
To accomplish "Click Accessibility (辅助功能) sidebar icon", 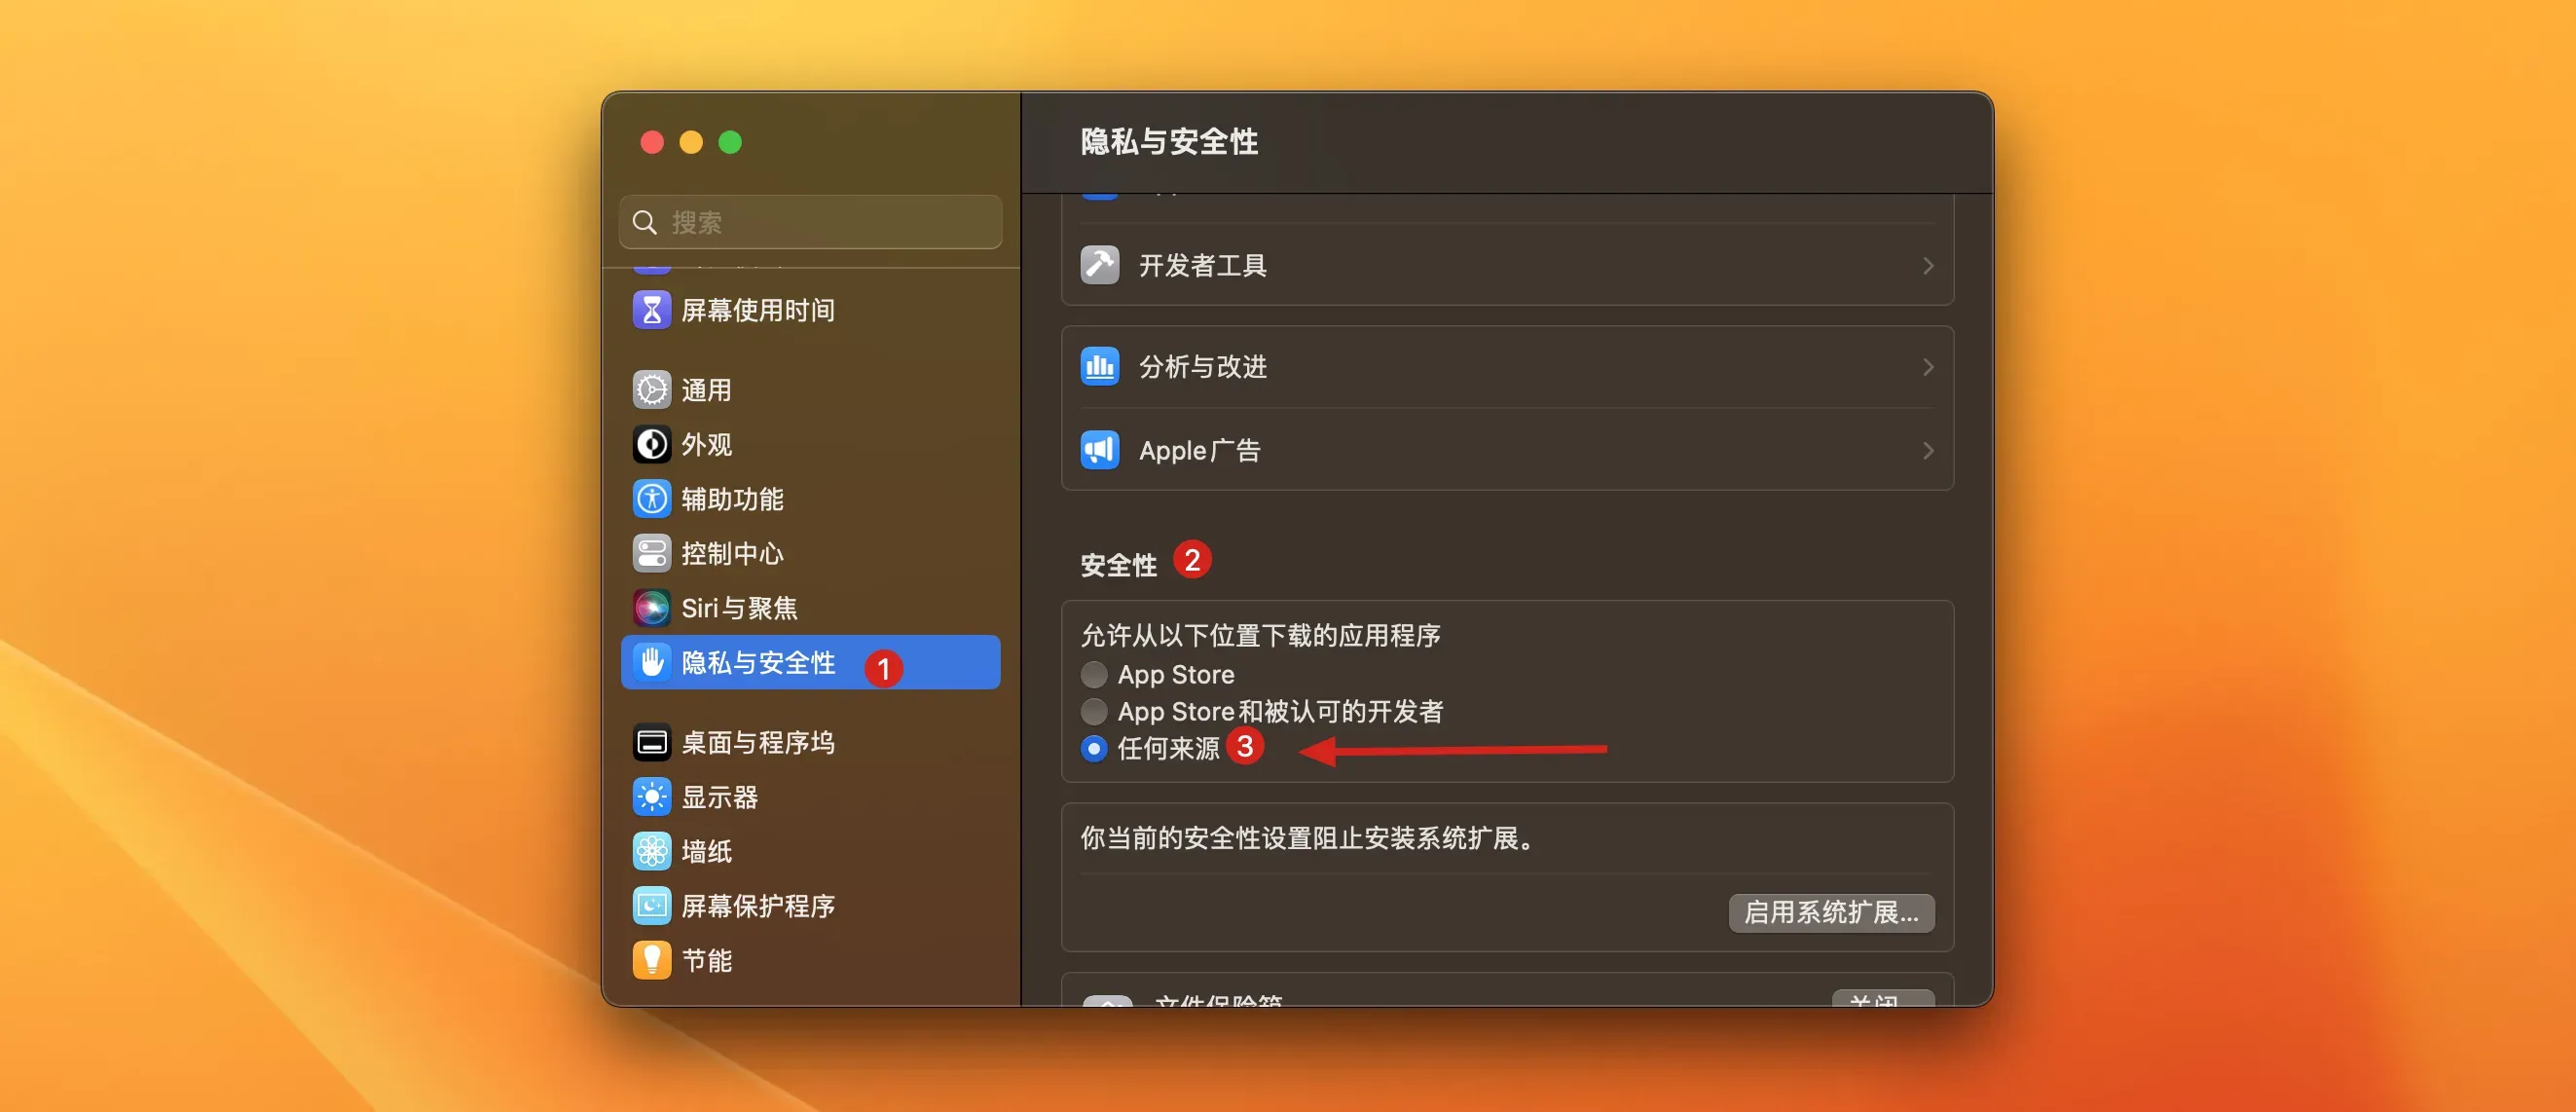I will point(652,499).
